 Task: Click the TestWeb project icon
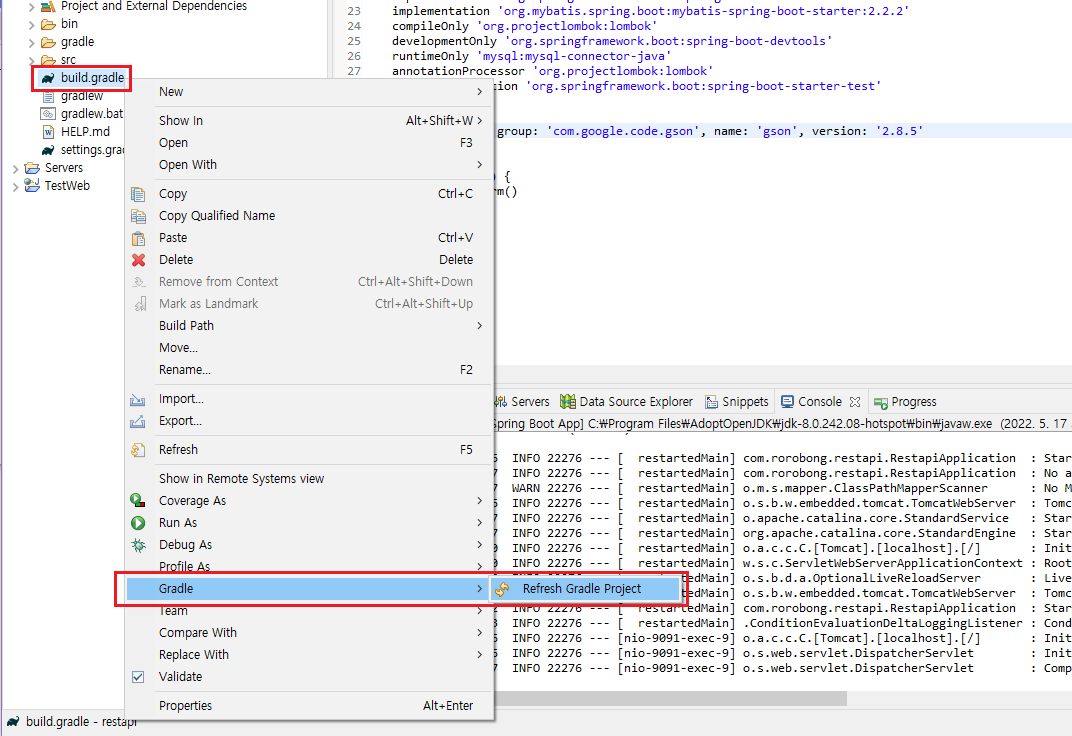tap(32, 185)
